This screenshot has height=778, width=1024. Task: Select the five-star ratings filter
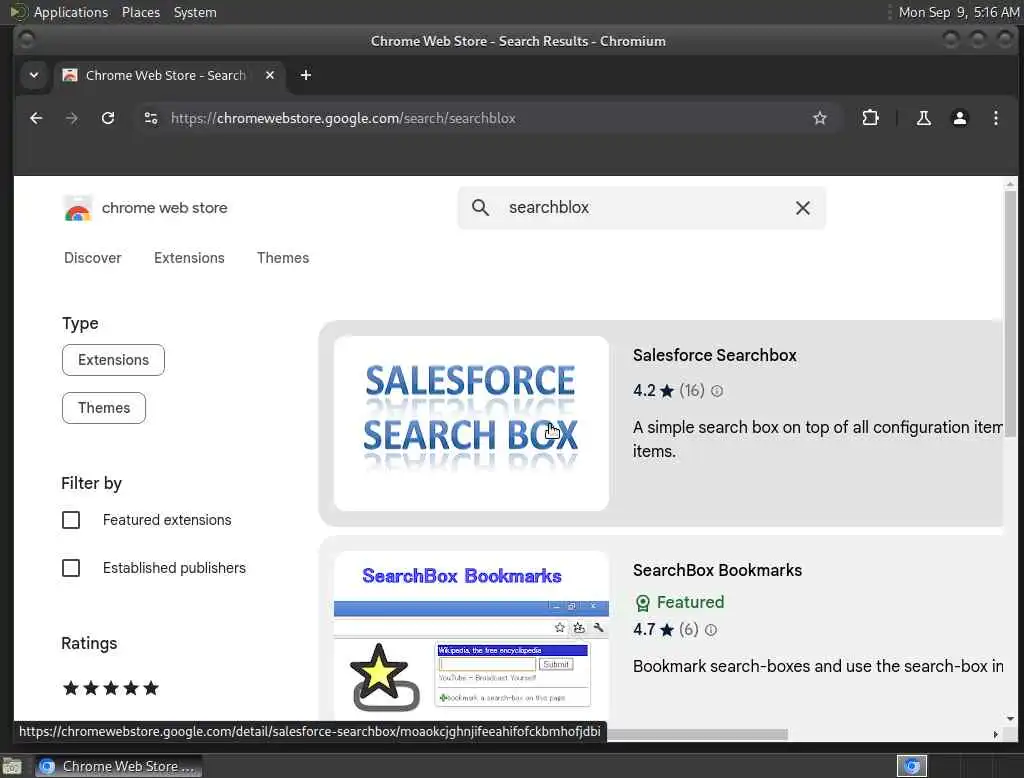pyautogui.click(x=111, y=688)
